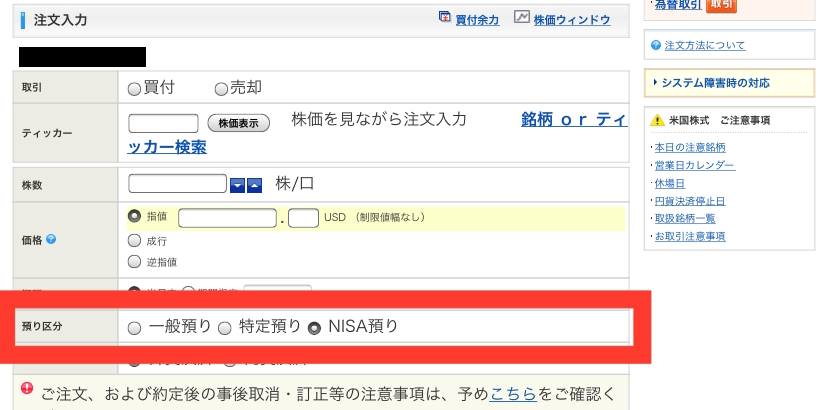
Task: Open the 銘柄 or ティッカー検索 link
Action: [574, 120]
